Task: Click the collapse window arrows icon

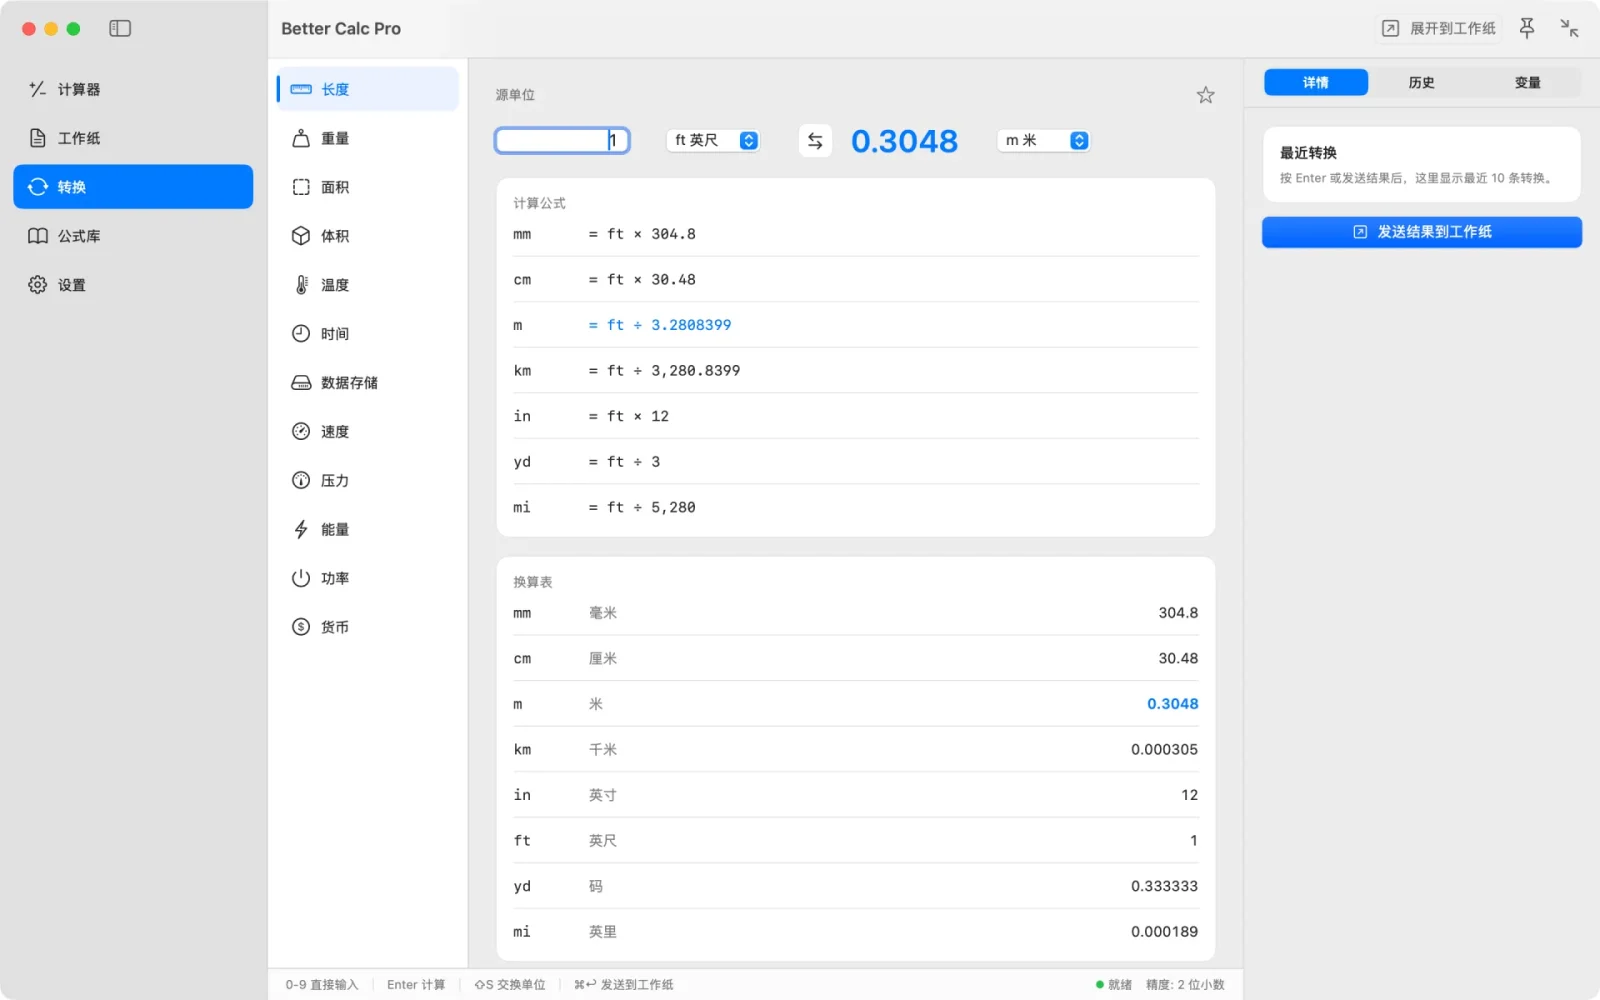Action: pos(1569,29)
